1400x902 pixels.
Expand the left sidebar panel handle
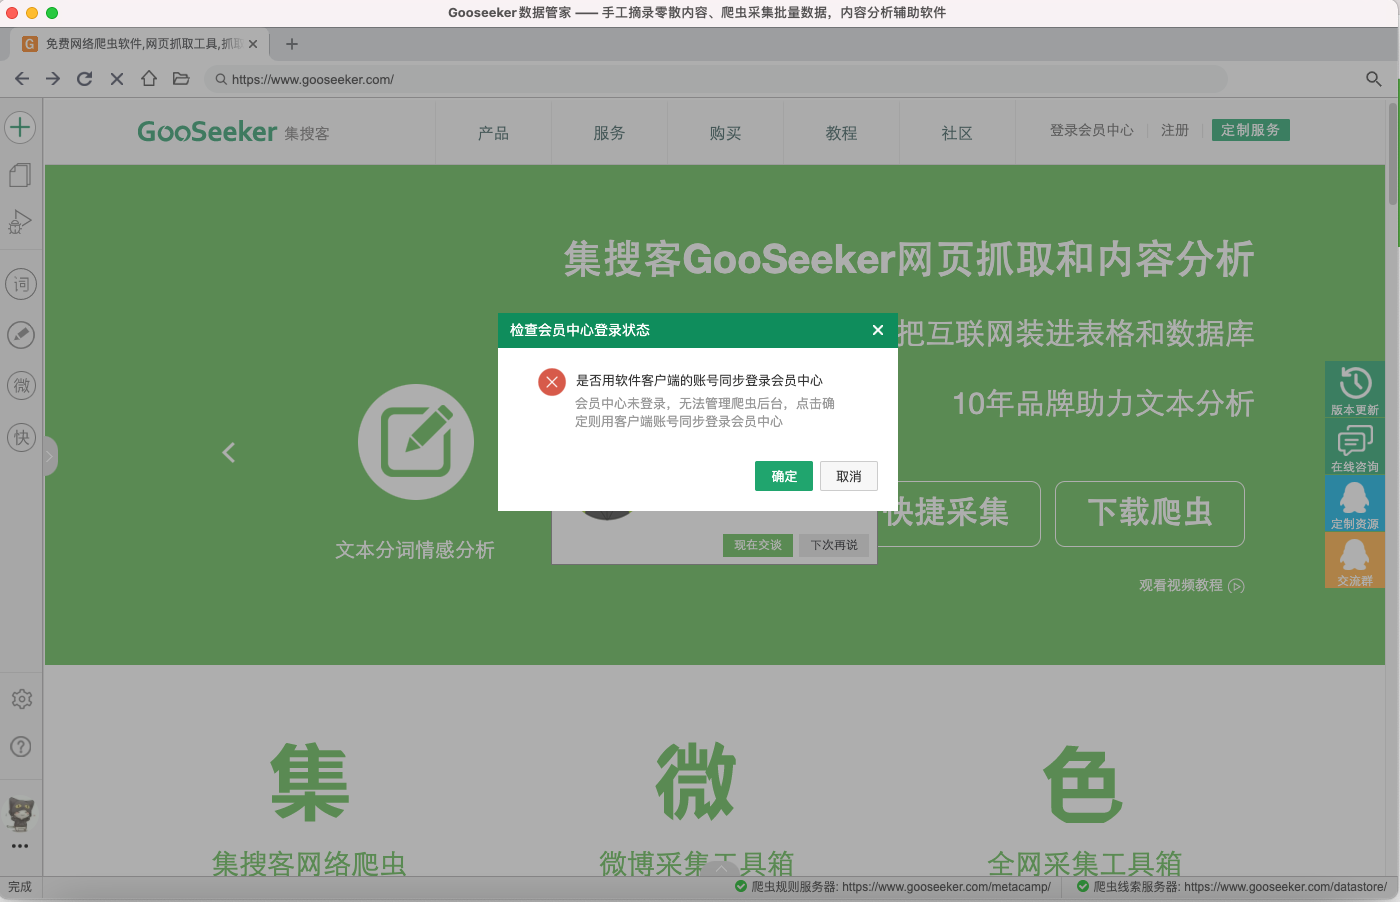point(50,457)
